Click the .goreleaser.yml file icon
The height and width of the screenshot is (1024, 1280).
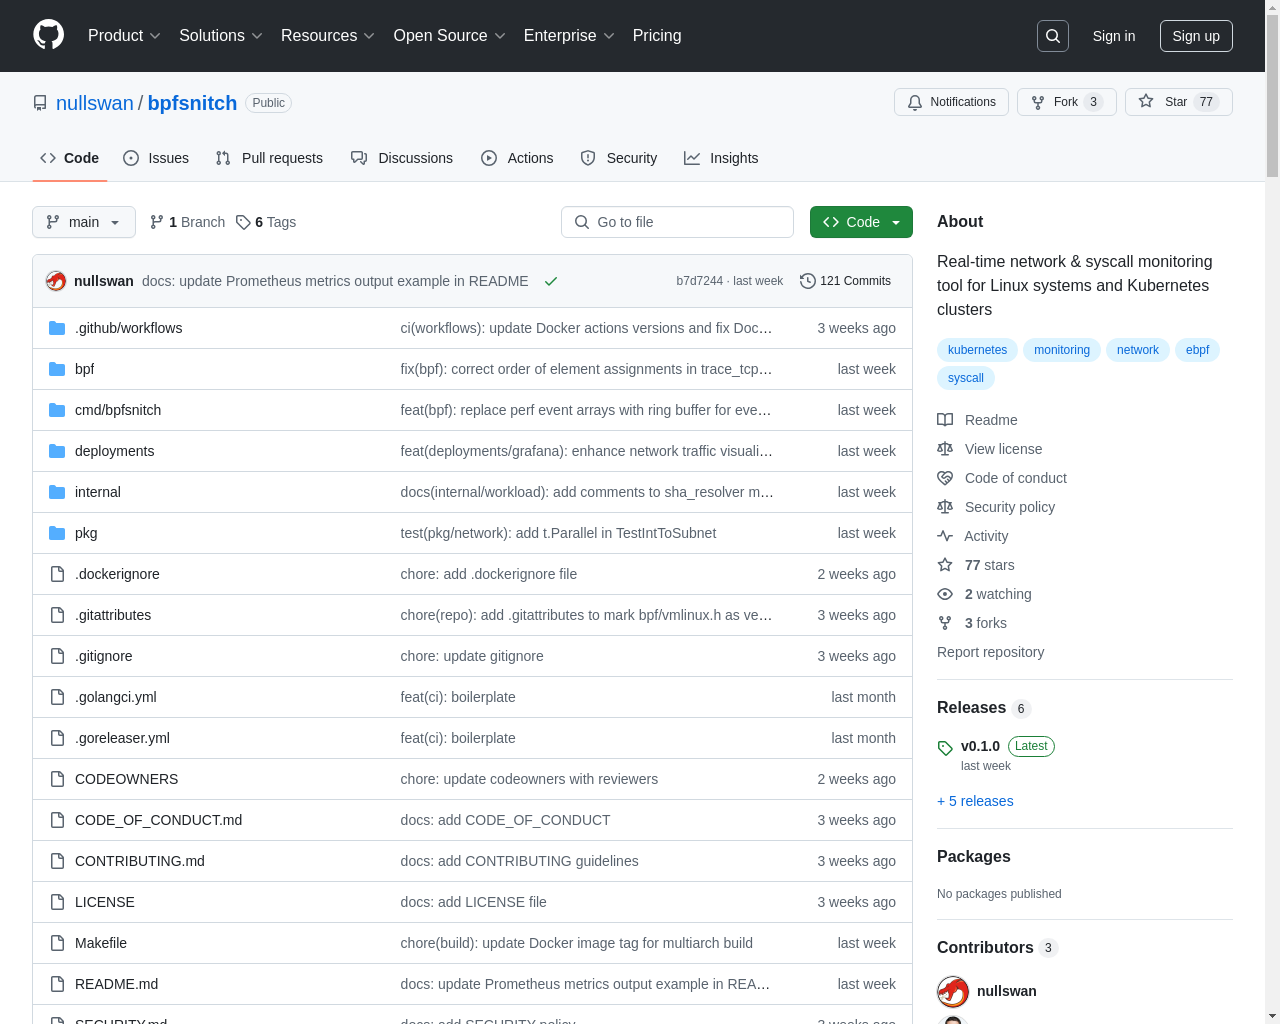pyautogui.click(x=57, y=738)
